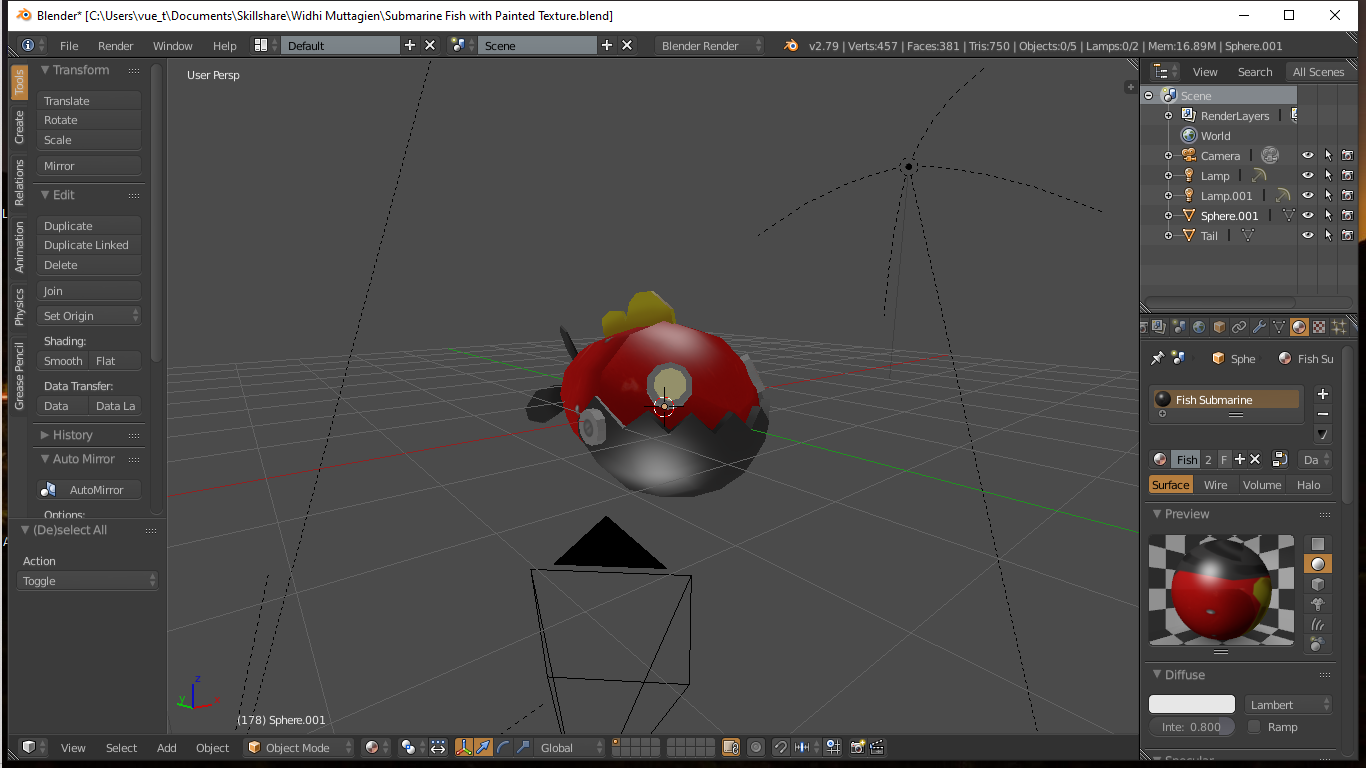Toggle layers lock to scene icon
Screen dimensions: 1366x768
pos(730,747)
